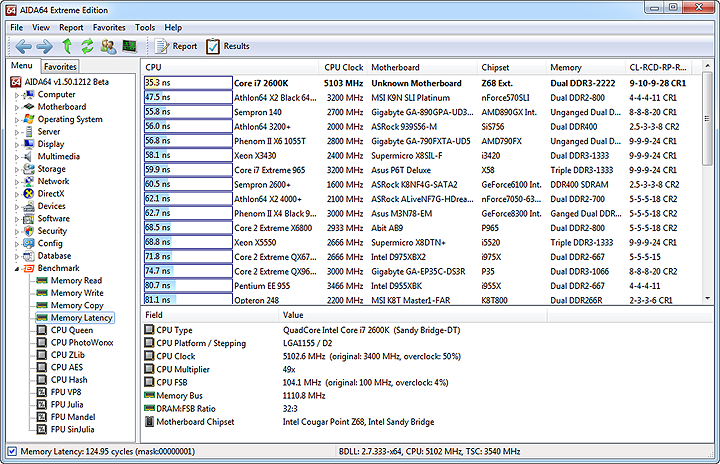Toggle the status bar Memory Latency checkbox
This screenshot has height=464, width=720.
pyautogui.click(x=12, y=452)
